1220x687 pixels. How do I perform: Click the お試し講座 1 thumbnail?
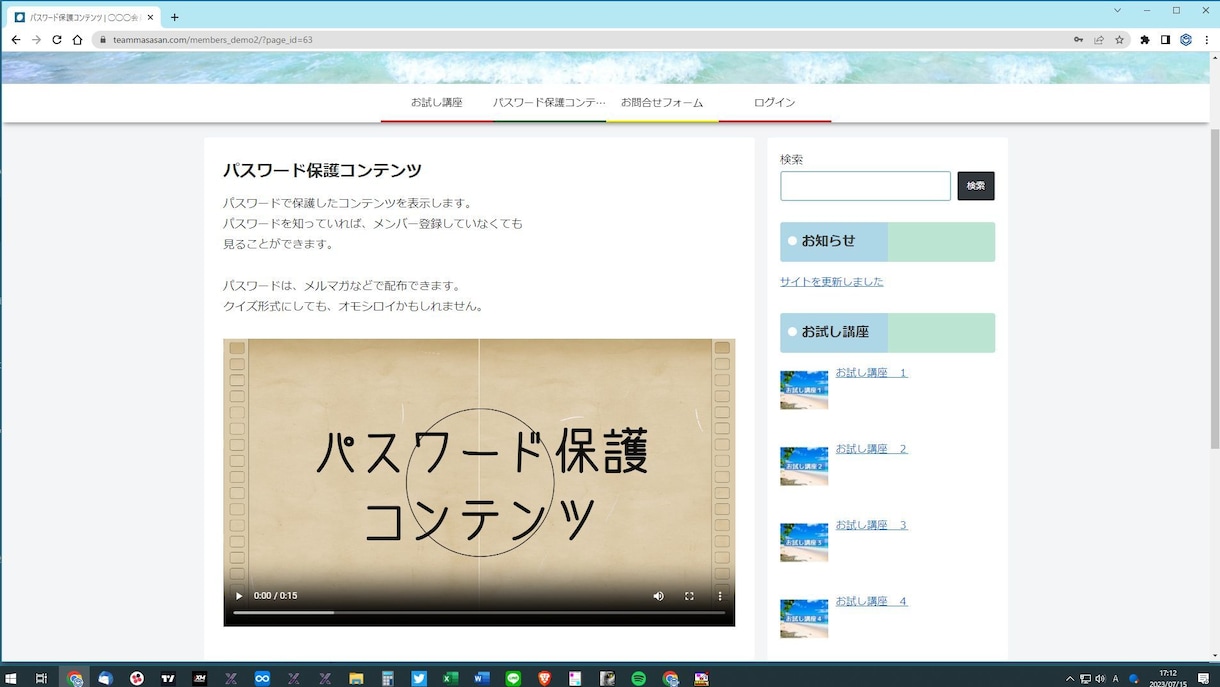point(804,390)
